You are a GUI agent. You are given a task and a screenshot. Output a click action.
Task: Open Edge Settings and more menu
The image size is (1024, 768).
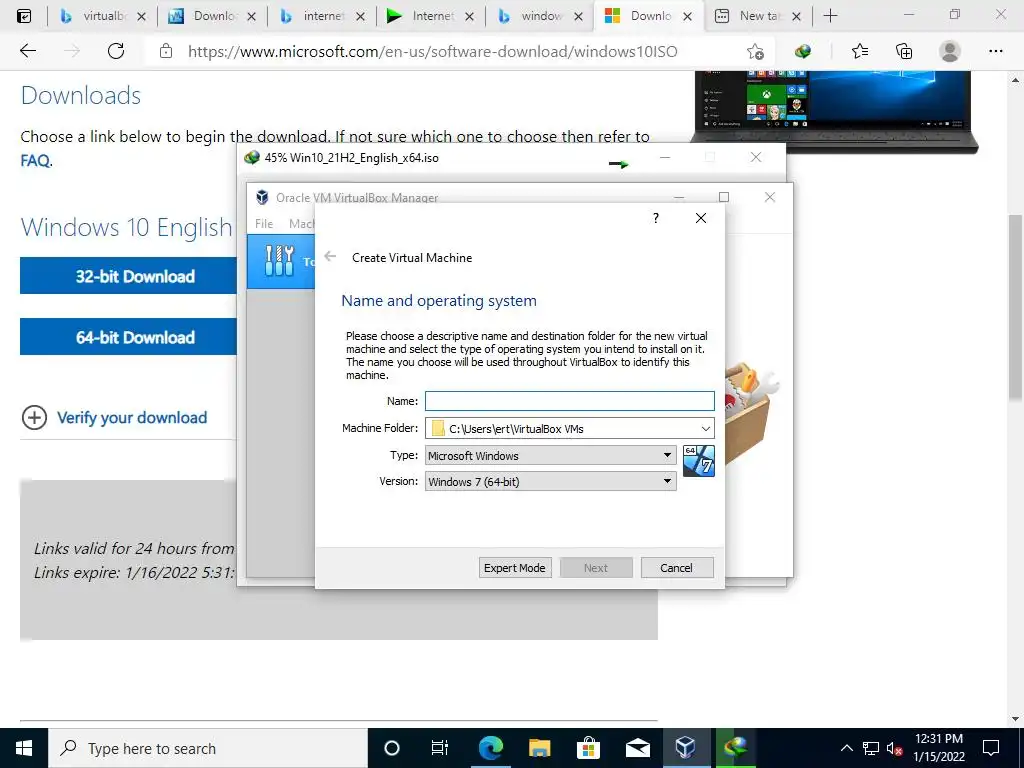point(995,52)
